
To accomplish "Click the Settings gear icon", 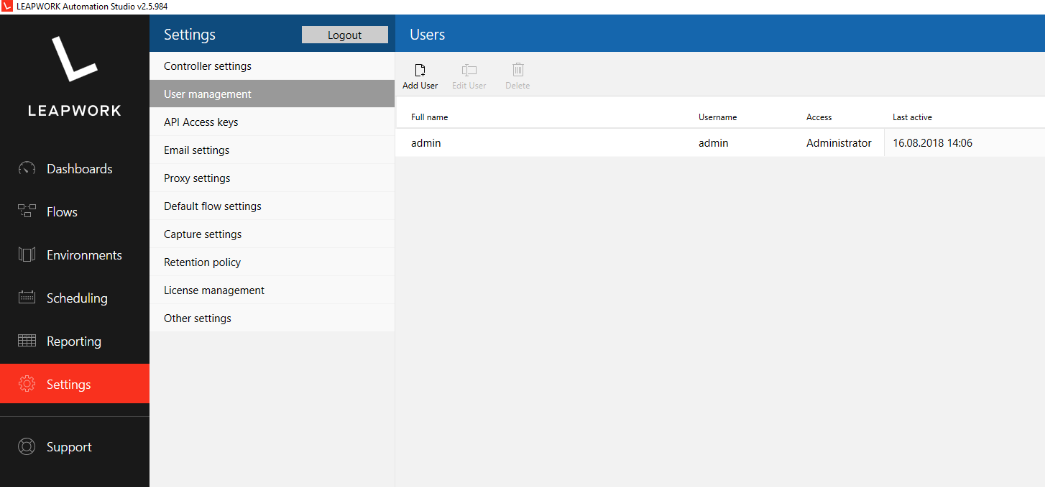I will [x=27, y=384].
